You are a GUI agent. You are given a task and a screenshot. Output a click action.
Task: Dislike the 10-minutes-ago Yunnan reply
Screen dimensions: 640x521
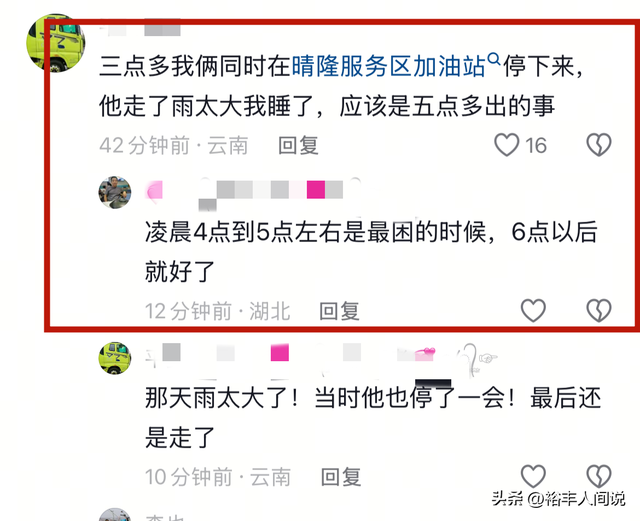pos(599,476)
